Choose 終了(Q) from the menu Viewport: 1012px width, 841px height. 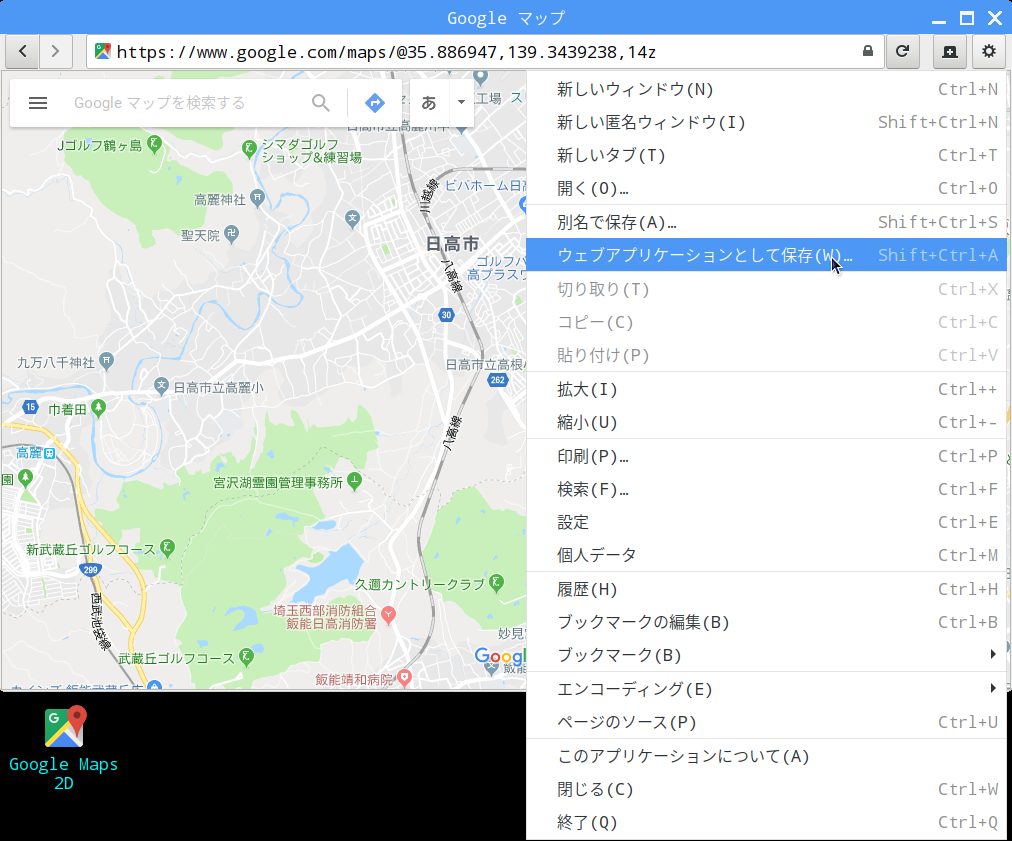tap(767, 822)
